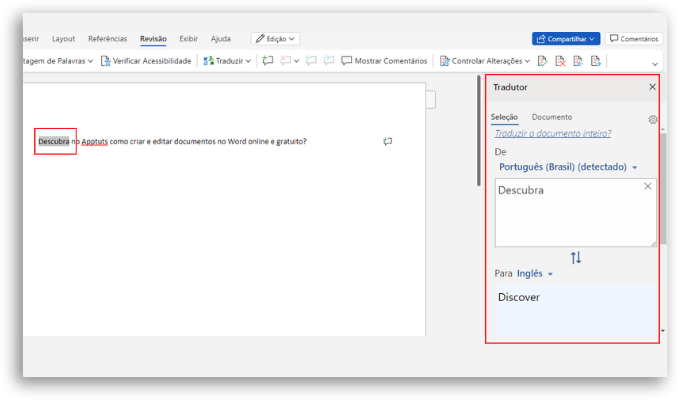Click the comment marker beside the document line
700x400 pixels.
point(388,142)
